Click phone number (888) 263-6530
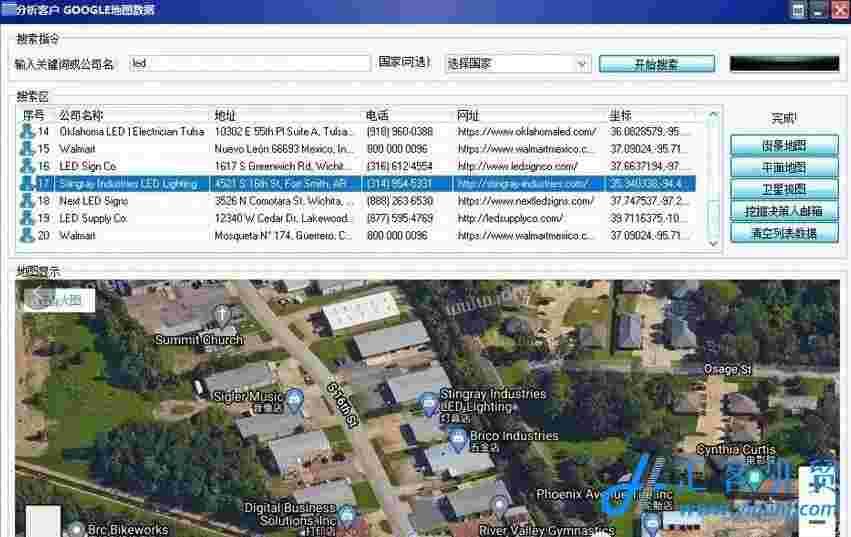 400,201
